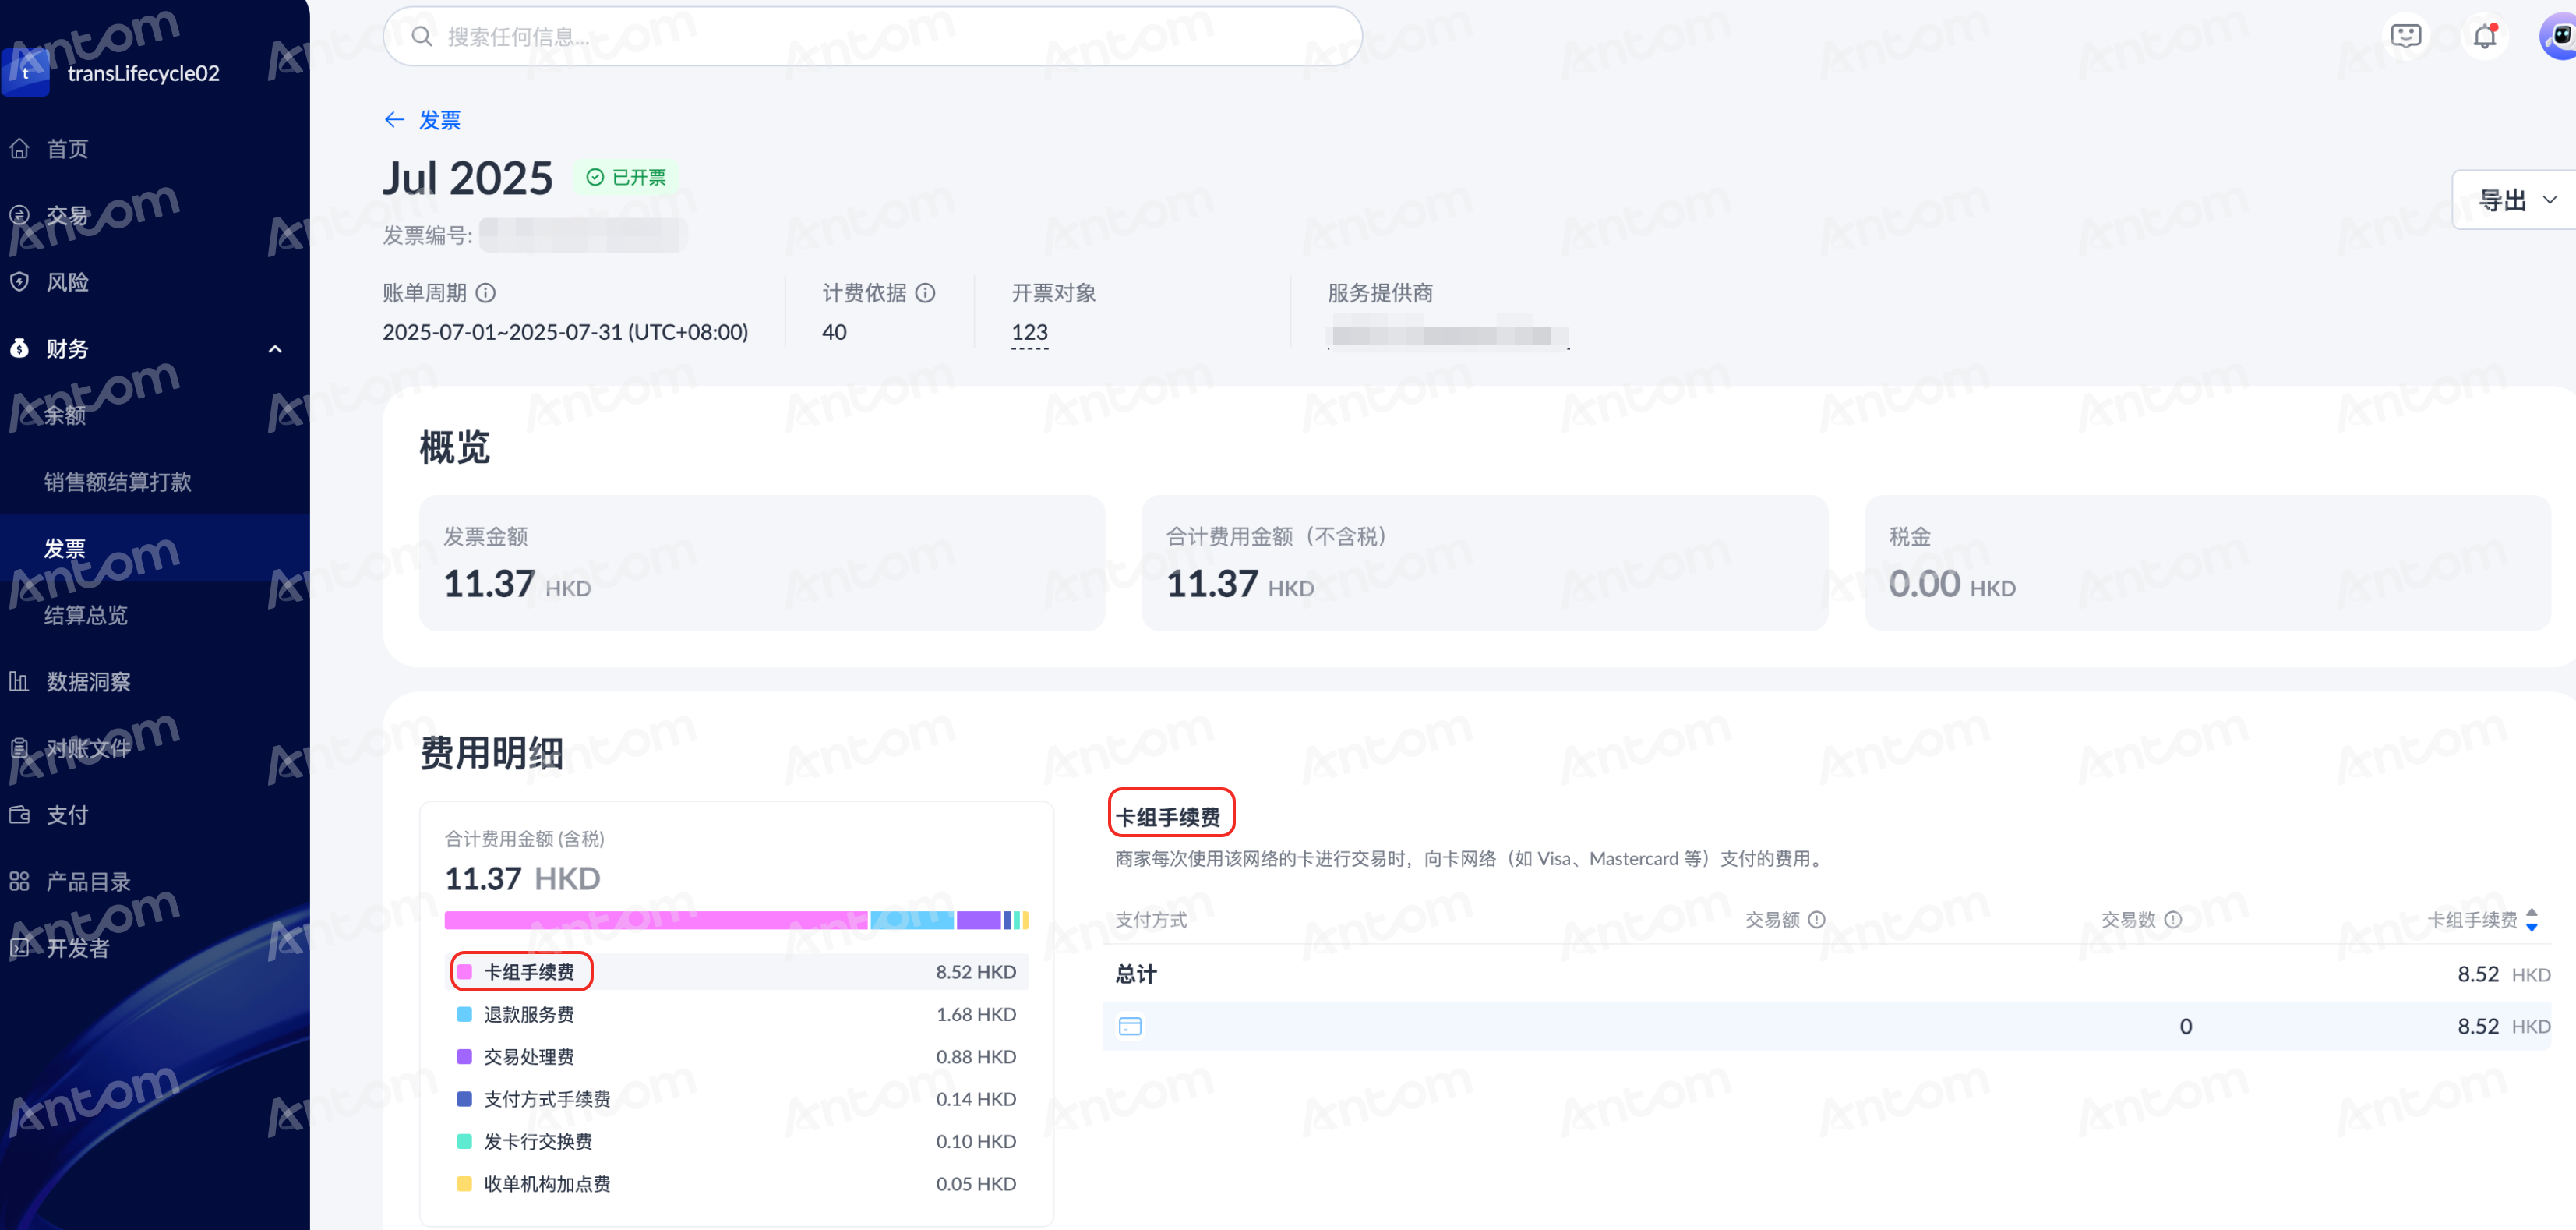Click the light blue fee bar segment
Image resolution: width=2576 pixels, height=1230 pixels.
[x=912, y=920]
